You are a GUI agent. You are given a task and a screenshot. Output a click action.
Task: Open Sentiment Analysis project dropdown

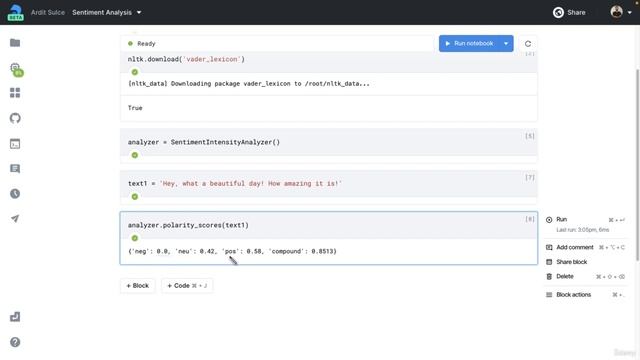[x=107, y=12]
